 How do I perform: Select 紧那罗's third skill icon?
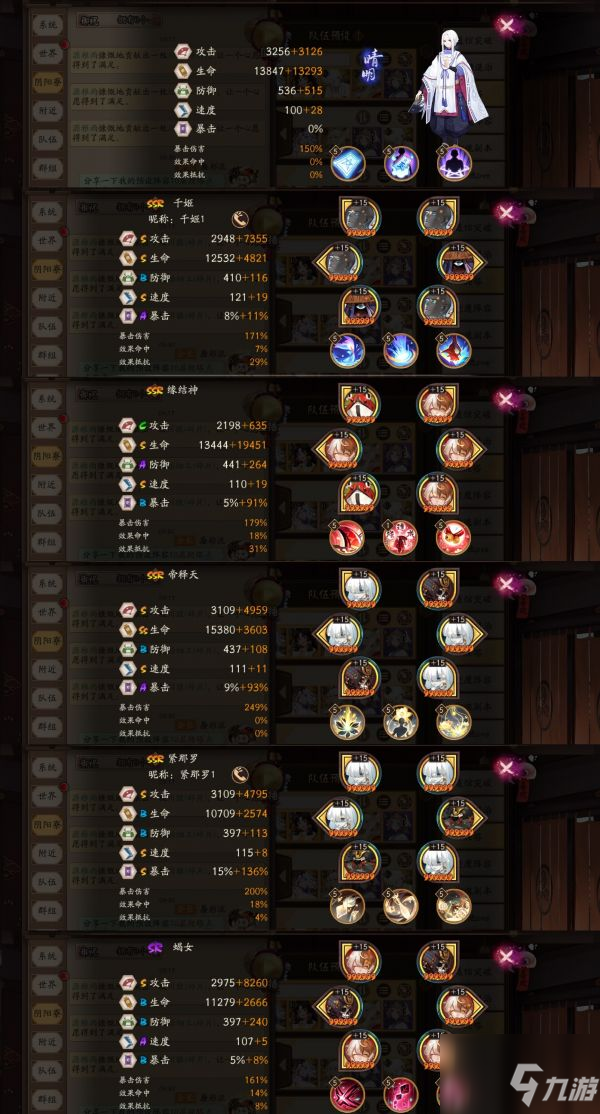454,906
